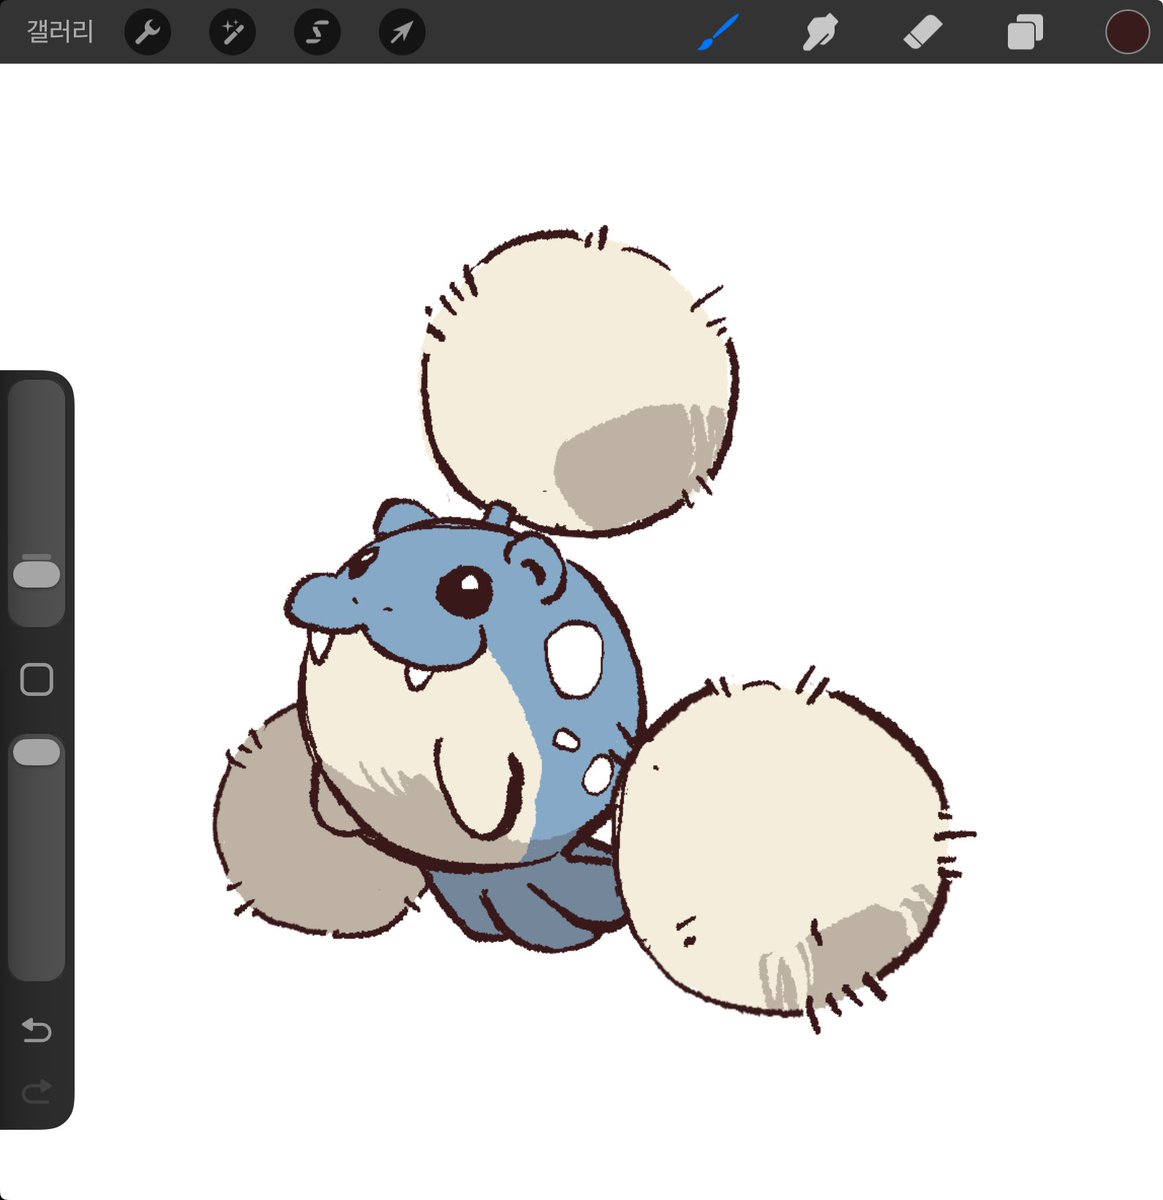Open the 갤러리 gallery
The height and width of the screenshot is (1200, 1163).
click(x=60, y=32)
